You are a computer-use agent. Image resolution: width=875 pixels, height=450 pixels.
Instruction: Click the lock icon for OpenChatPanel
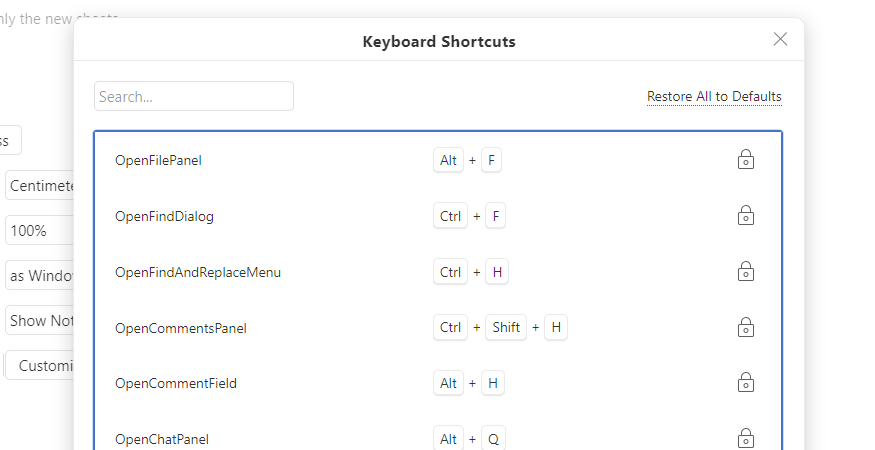tap(746, 438)
